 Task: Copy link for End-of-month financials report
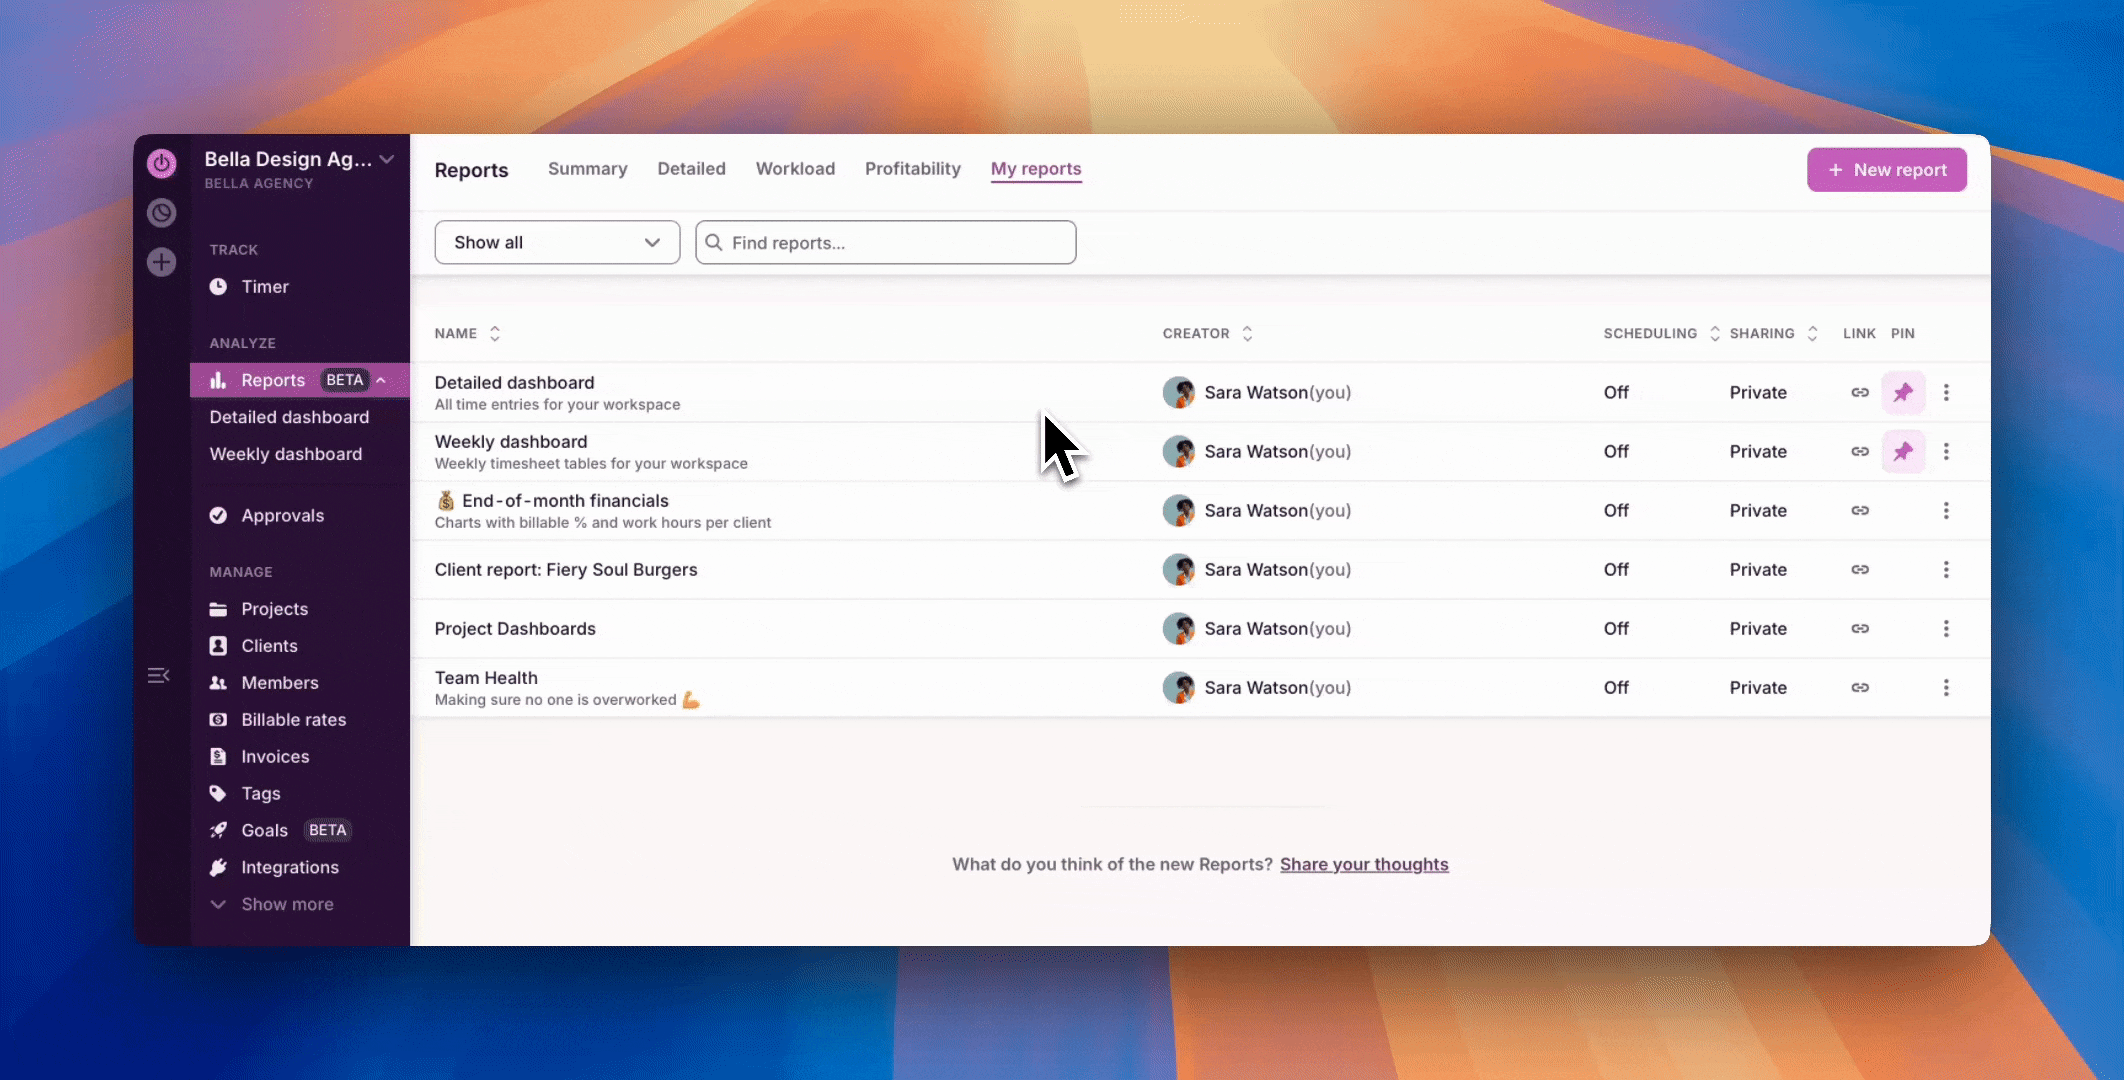(x=1859, y=511)
